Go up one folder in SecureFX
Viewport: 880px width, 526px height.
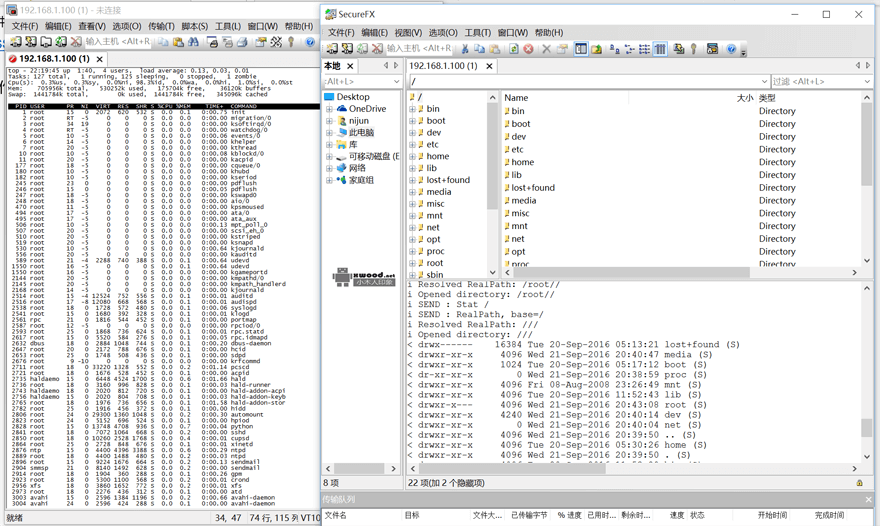(x=597, y=49)
